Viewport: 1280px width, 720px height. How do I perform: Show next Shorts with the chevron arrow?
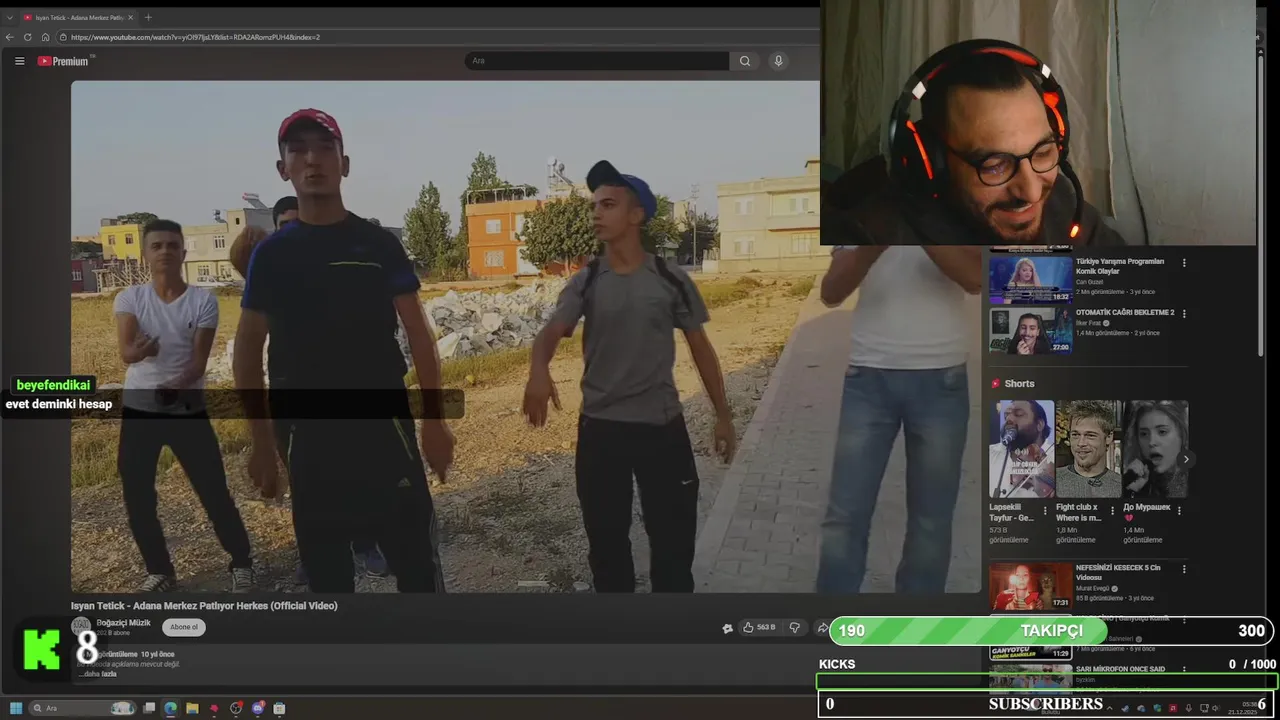click(x=1186, y=459)
